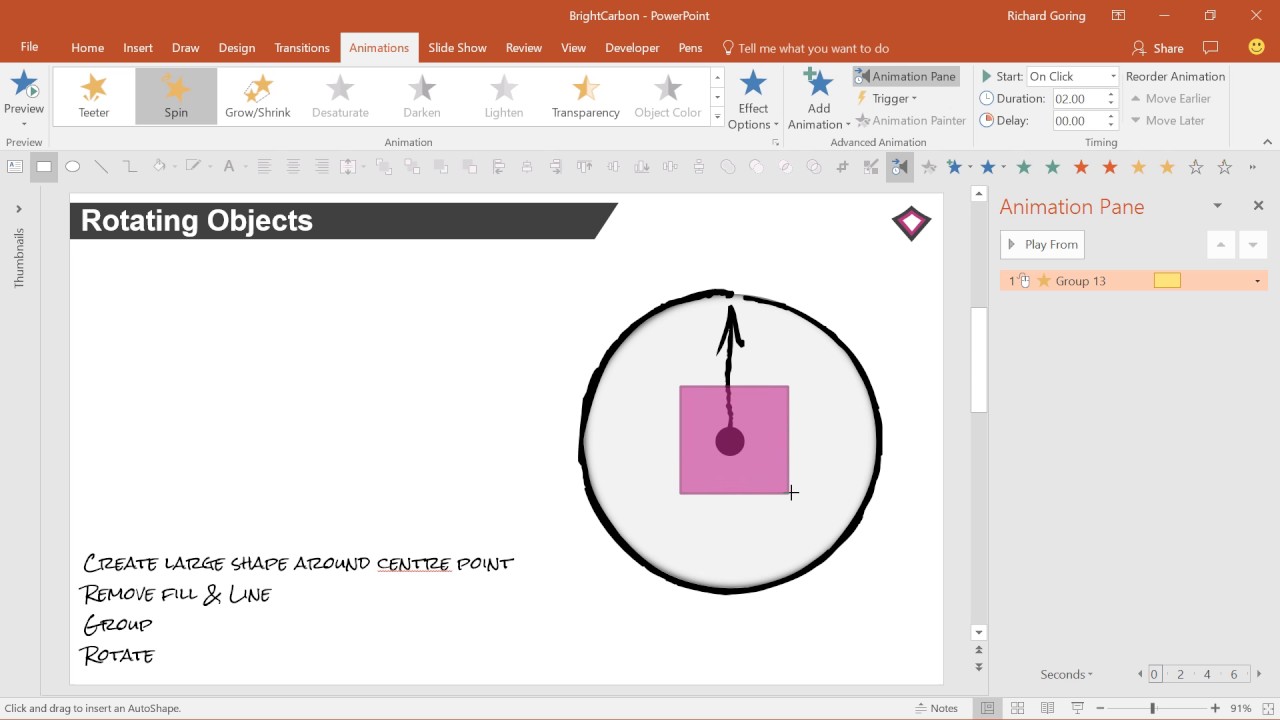Toggle the Notes button in status bar

(937, 708)
